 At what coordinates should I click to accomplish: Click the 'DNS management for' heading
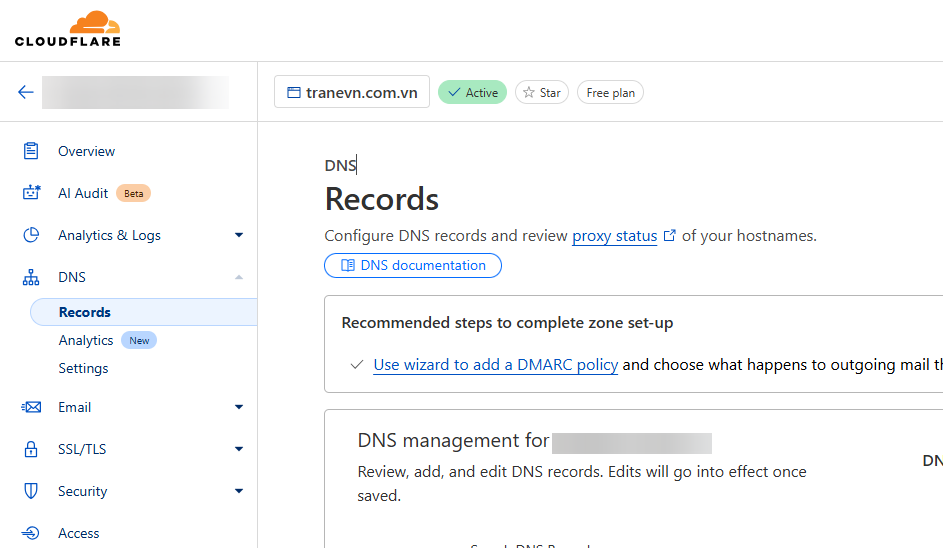453,441
